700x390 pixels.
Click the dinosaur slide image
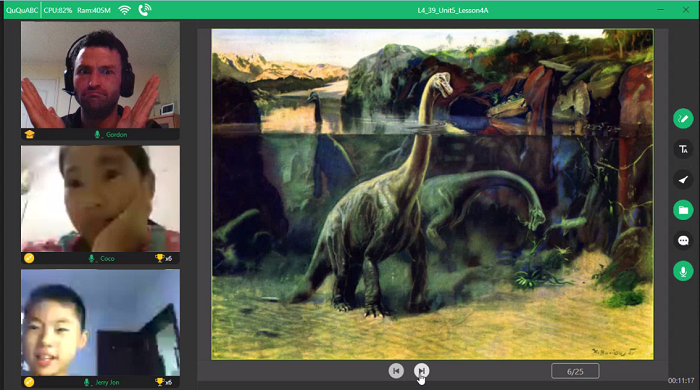(432, 194)
